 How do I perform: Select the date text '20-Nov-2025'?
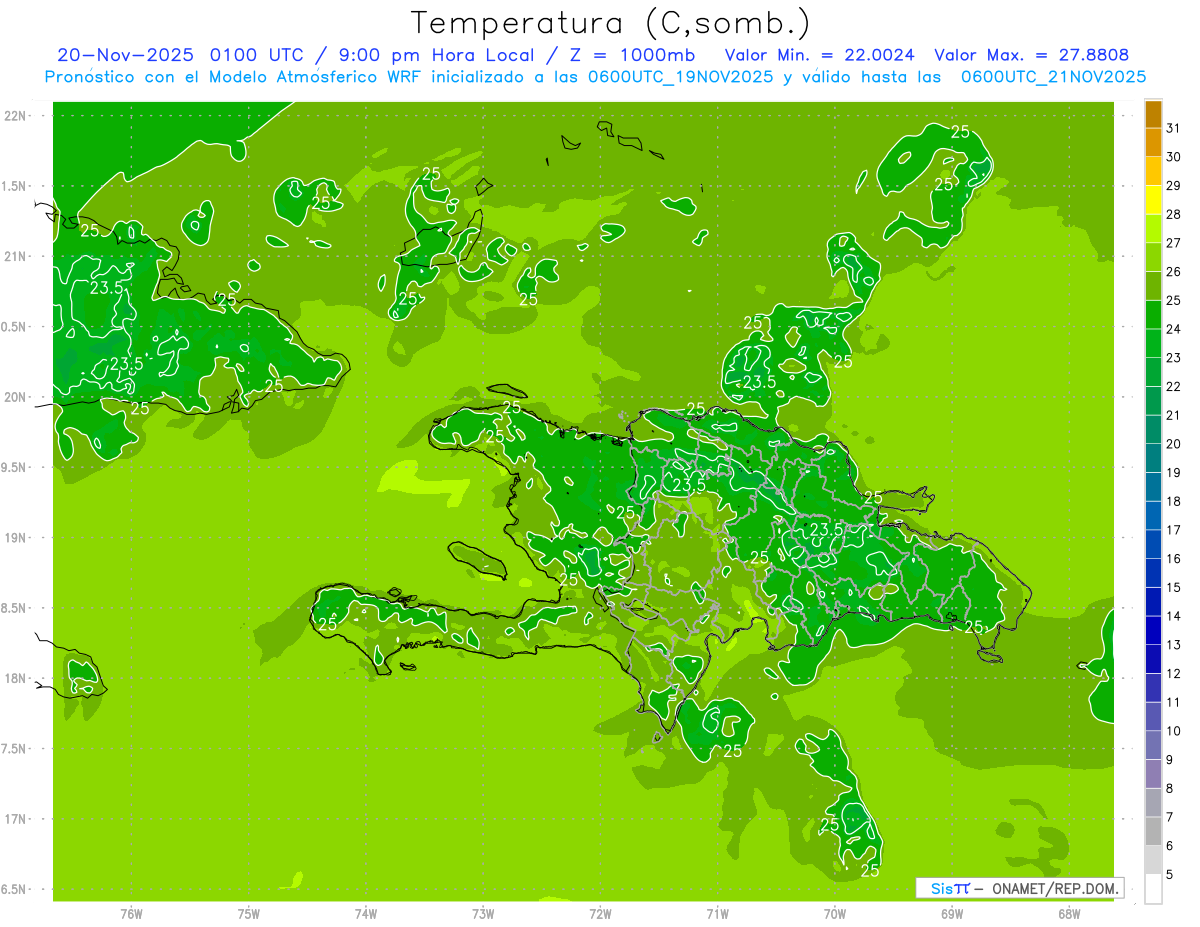click(x=127, y=55)
